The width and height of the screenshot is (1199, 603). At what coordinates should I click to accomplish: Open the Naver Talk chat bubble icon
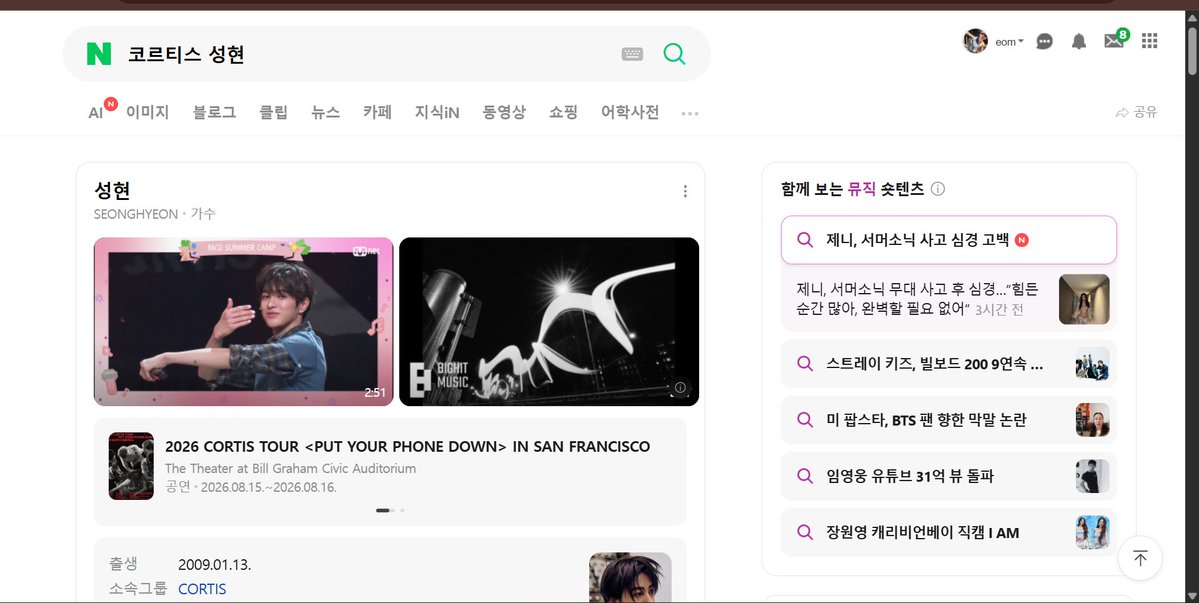[1045, 41]
